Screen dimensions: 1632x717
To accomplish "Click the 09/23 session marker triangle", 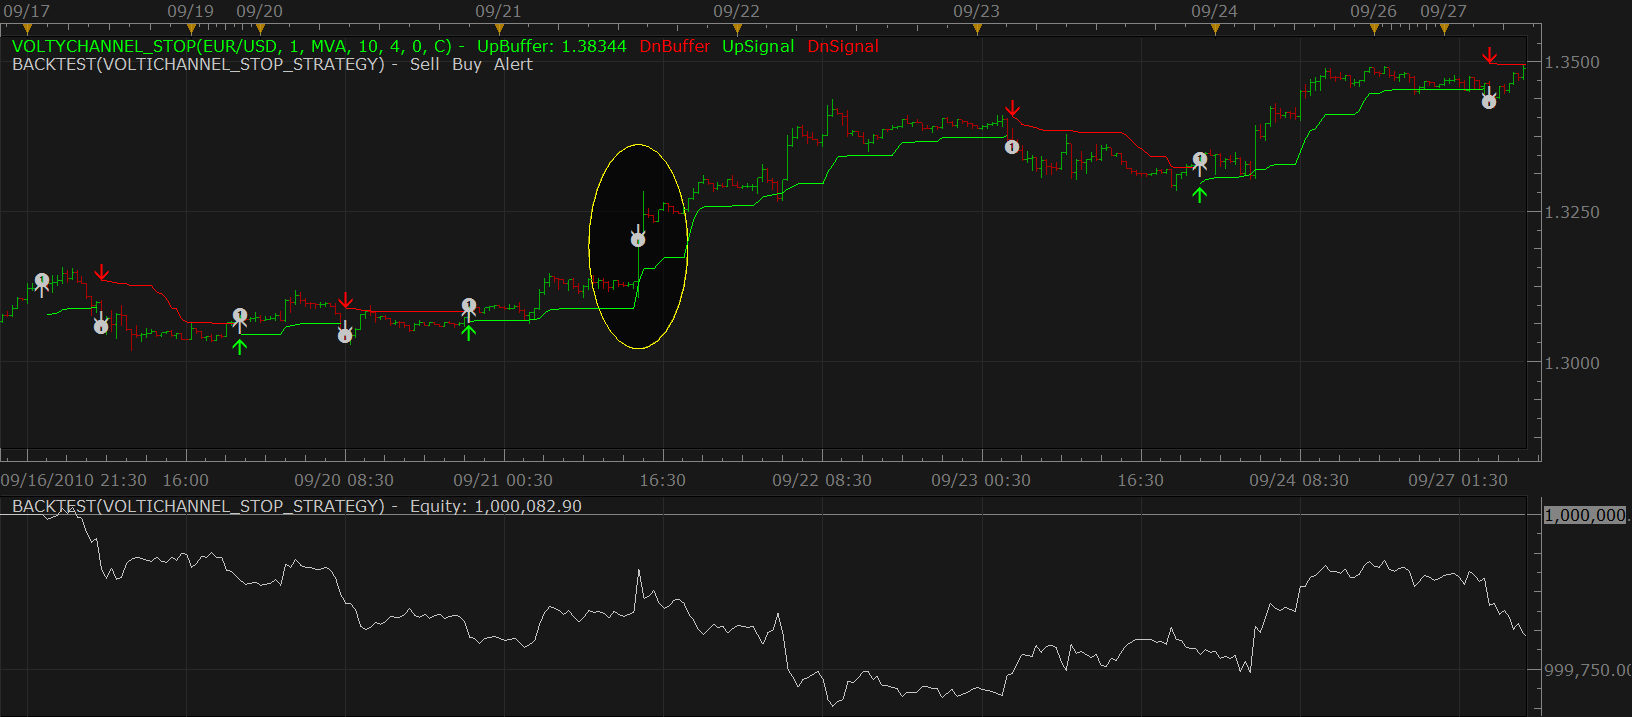I will pyautogui.click(x=977, y=29).
